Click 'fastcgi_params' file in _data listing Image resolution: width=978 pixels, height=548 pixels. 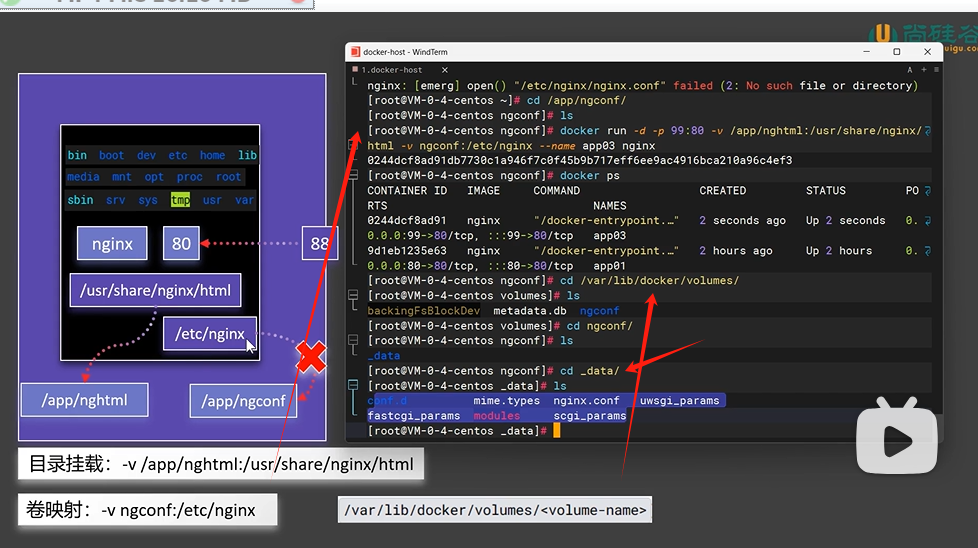[414, 416]
